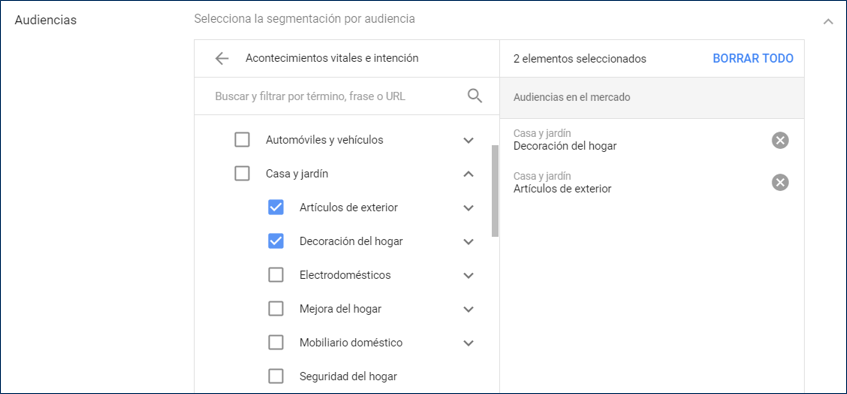This screenshot has height=394, width=847.
Task: Collapse the Casa y jardín category
Action: [468, 174]
